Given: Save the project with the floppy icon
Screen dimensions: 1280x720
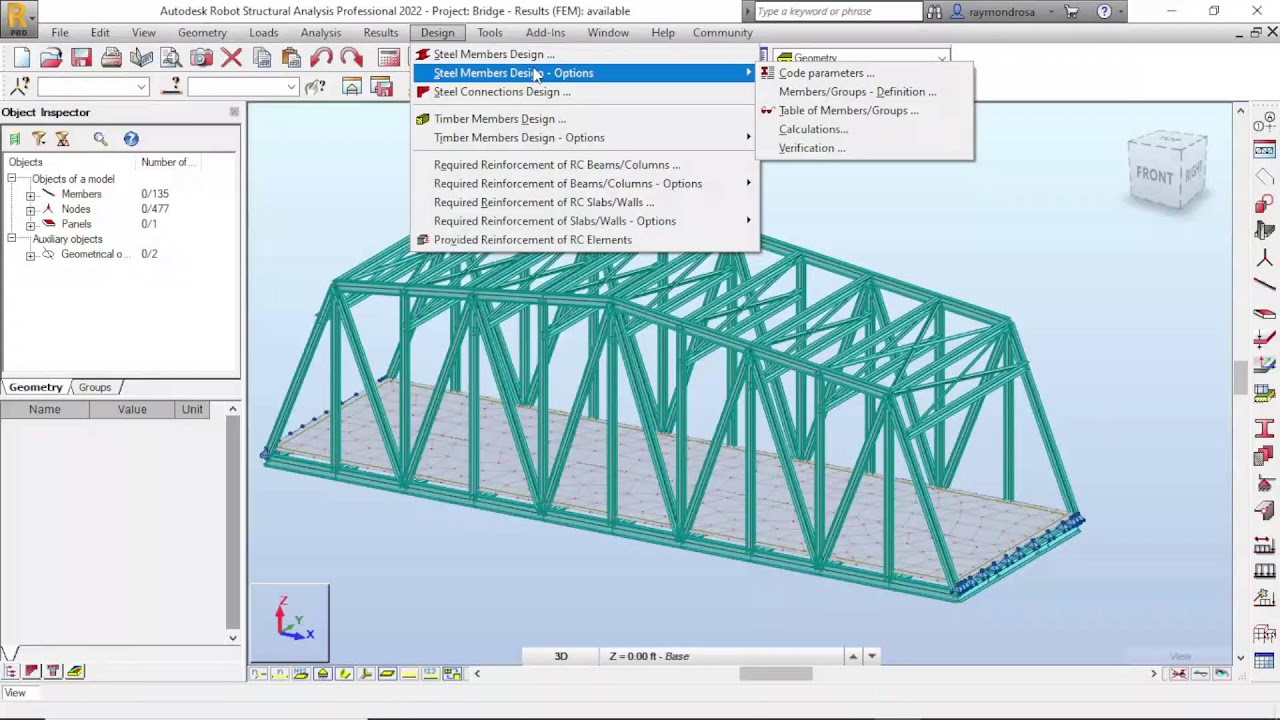Looking at the screenshot, I should pos(81,58).
